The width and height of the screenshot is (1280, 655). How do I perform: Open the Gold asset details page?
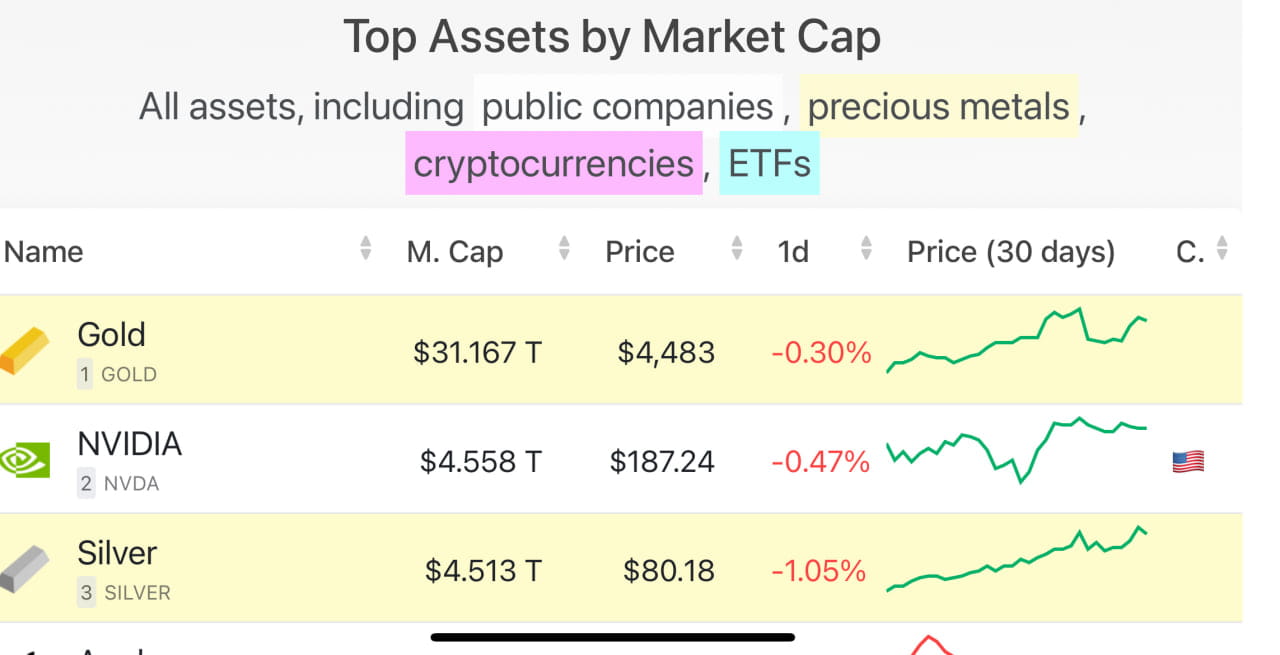click(111, 334)
